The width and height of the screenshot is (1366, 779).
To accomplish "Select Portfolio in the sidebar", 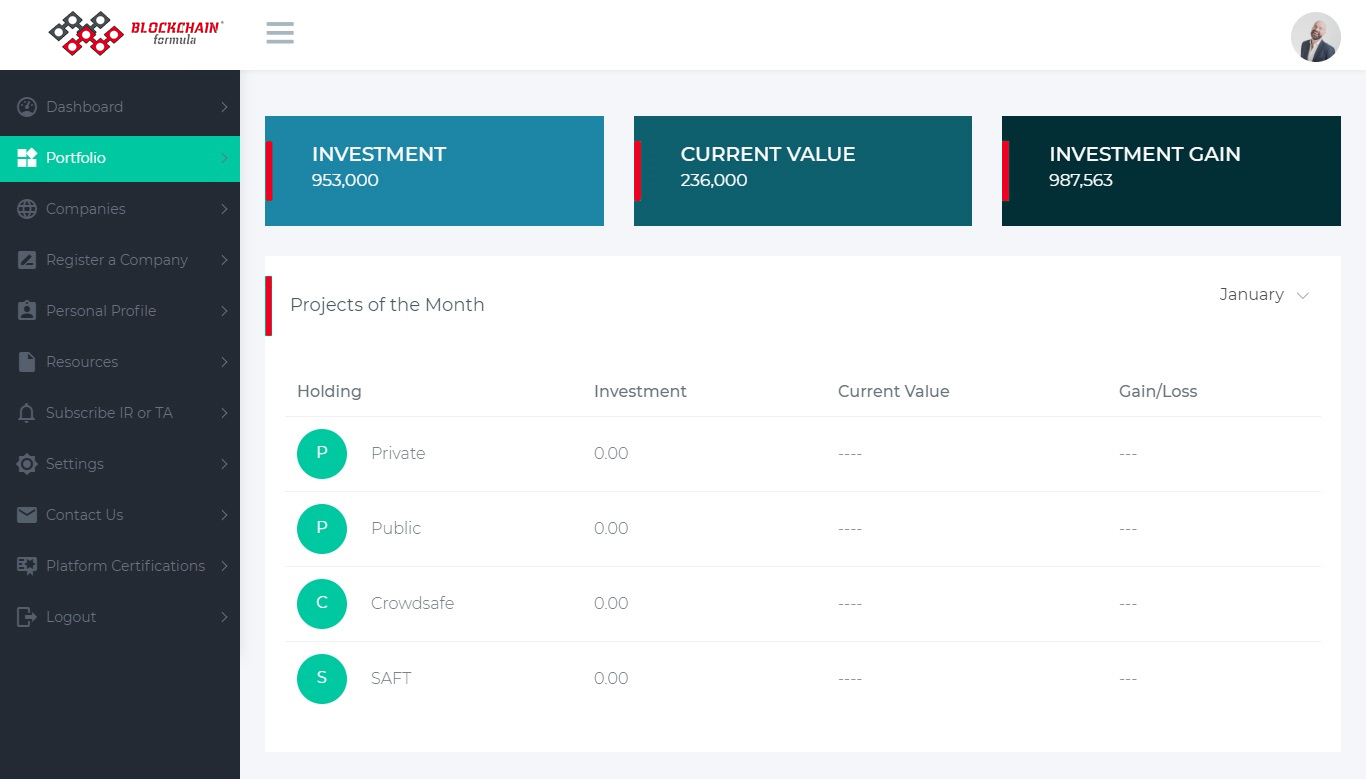I will pyautogui.click(x=76, y=158).
